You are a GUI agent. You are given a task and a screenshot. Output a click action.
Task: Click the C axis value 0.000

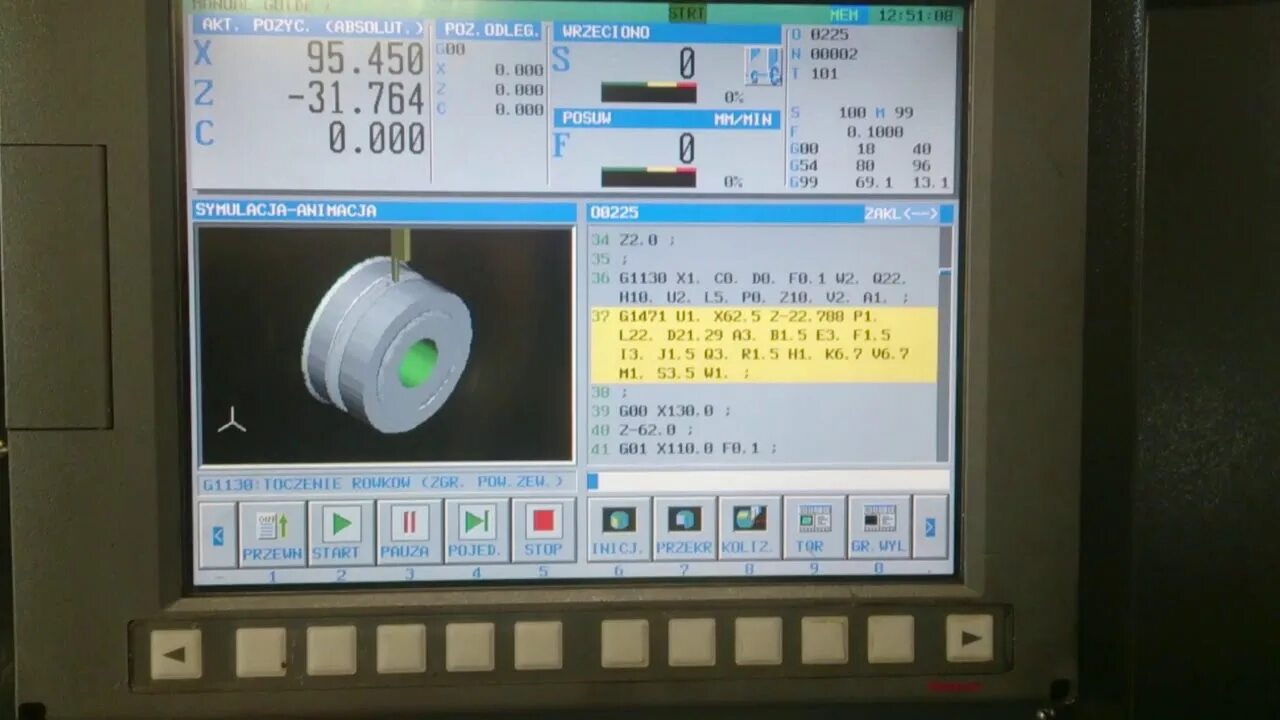376,137
